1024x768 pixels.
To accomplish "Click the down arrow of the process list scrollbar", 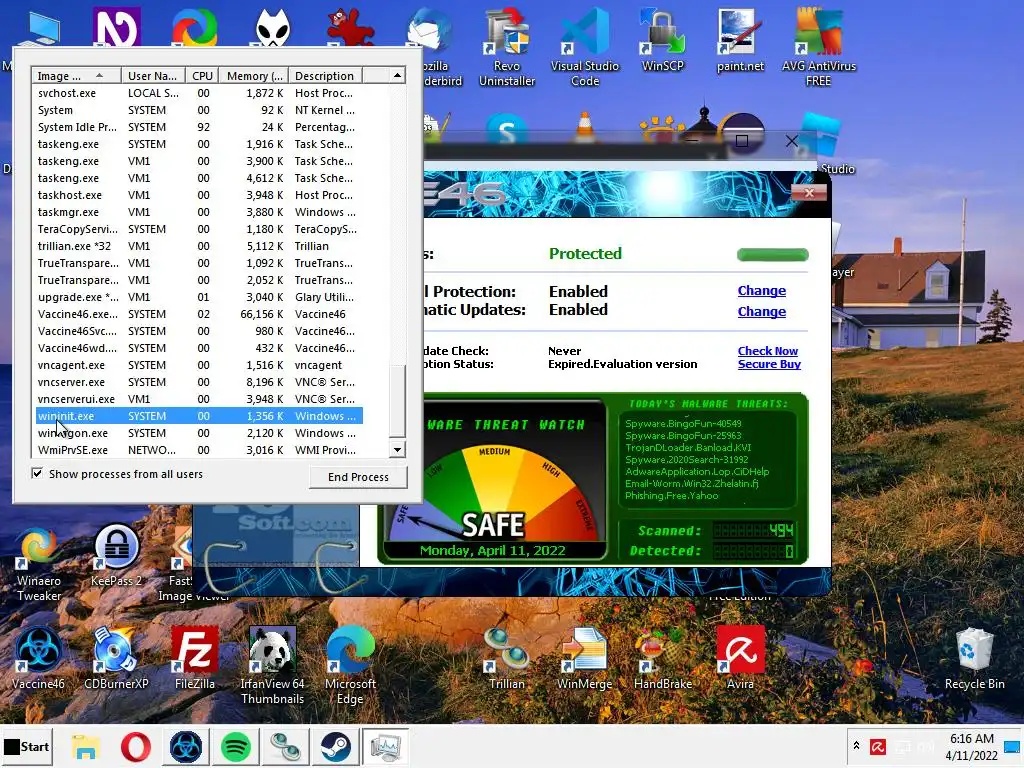I will pos(397,449).
